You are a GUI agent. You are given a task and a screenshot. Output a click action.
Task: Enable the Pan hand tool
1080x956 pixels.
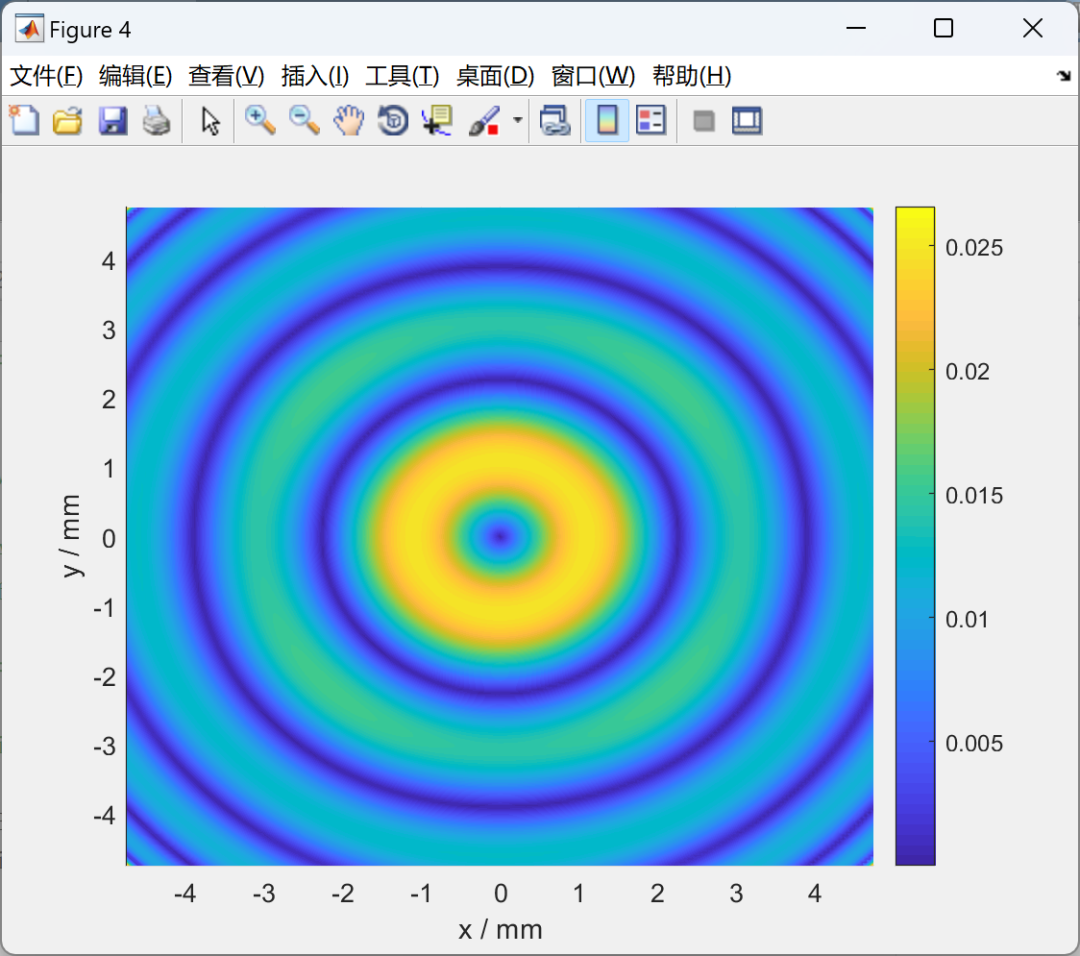[349, 121]
